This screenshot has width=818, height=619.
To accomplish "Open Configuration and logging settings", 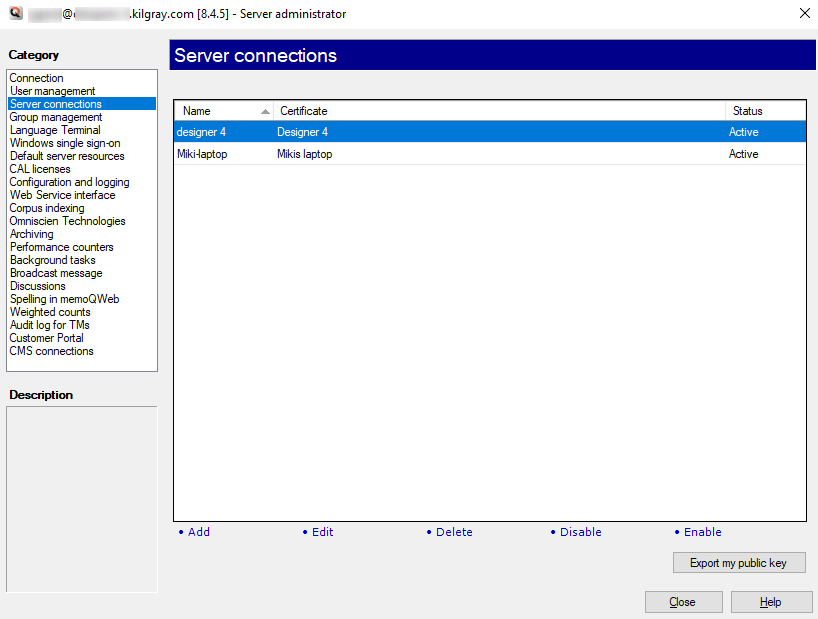I will [68, 181].
